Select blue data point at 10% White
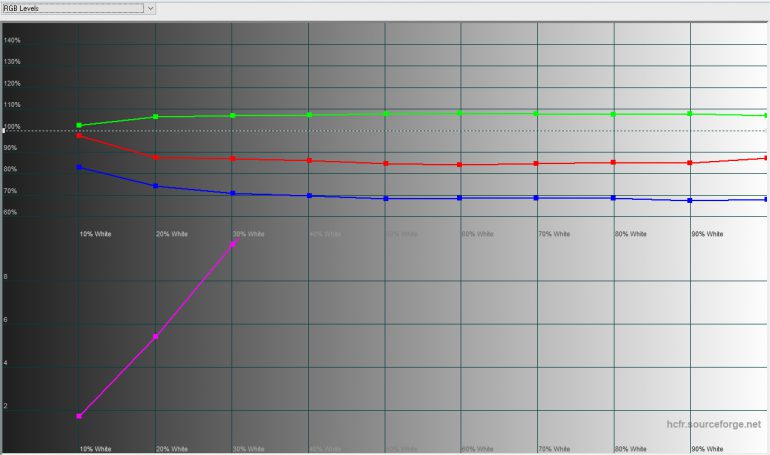 click(79, 167)
